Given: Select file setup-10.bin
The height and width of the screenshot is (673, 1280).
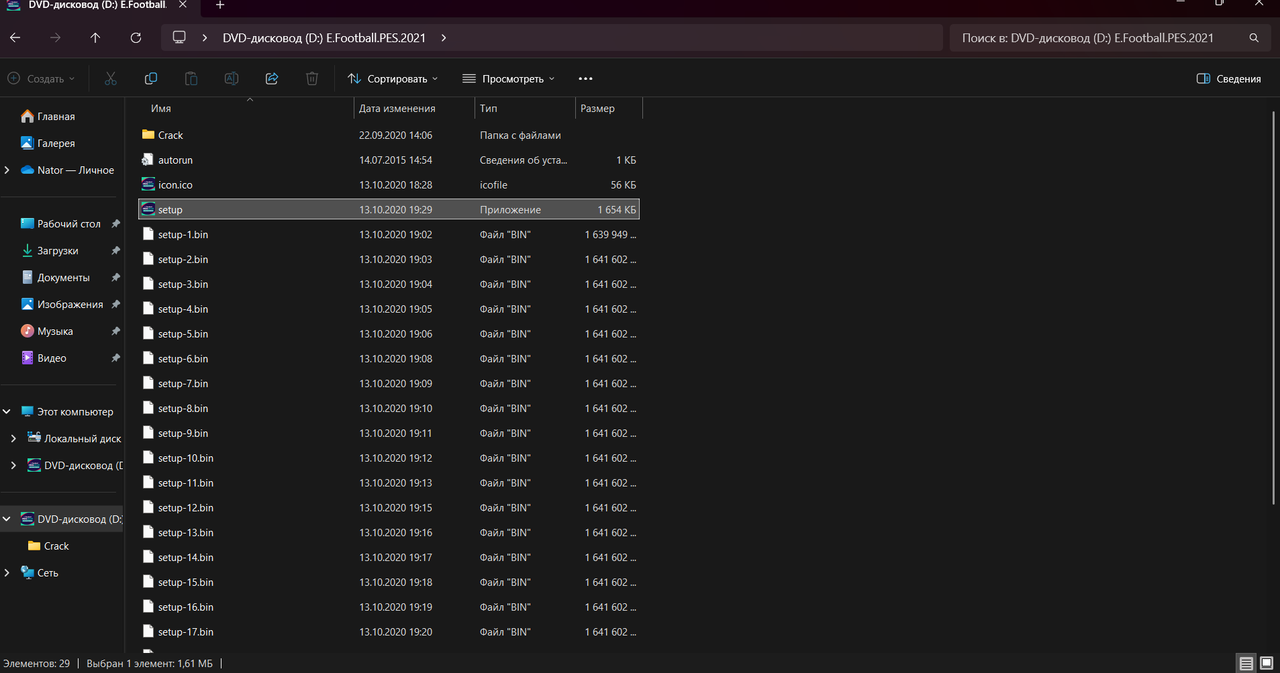Looking at the screenshot, I should click(x=186, y=458).
